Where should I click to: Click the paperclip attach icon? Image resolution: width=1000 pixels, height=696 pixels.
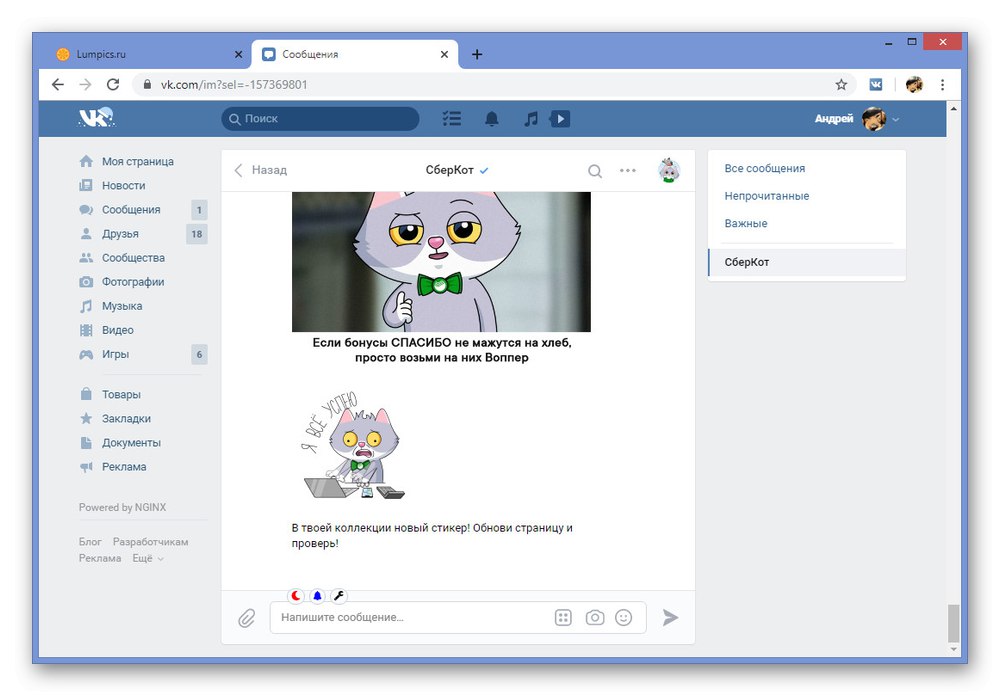pyautogui.click(x=246, y=618)
